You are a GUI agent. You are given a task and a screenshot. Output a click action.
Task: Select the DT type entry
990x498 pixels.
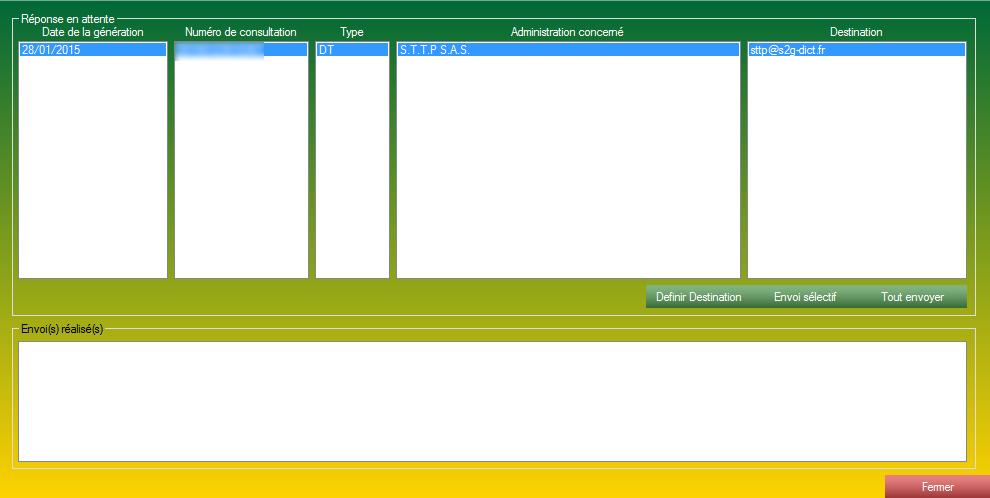(352, 49)
